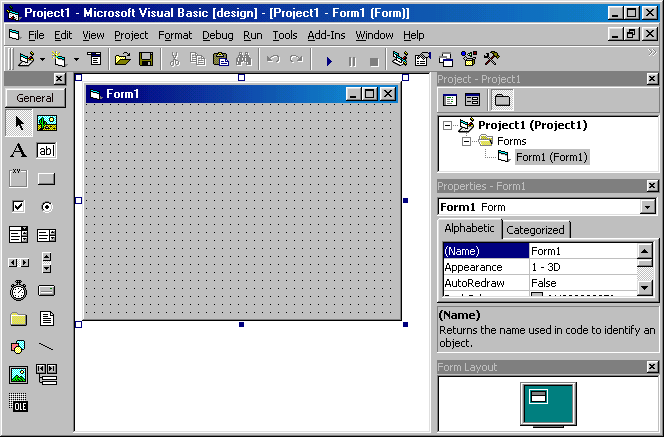Select the Frame control tool
The width and height of the screenshot is (664, 437).
point(18,179)
